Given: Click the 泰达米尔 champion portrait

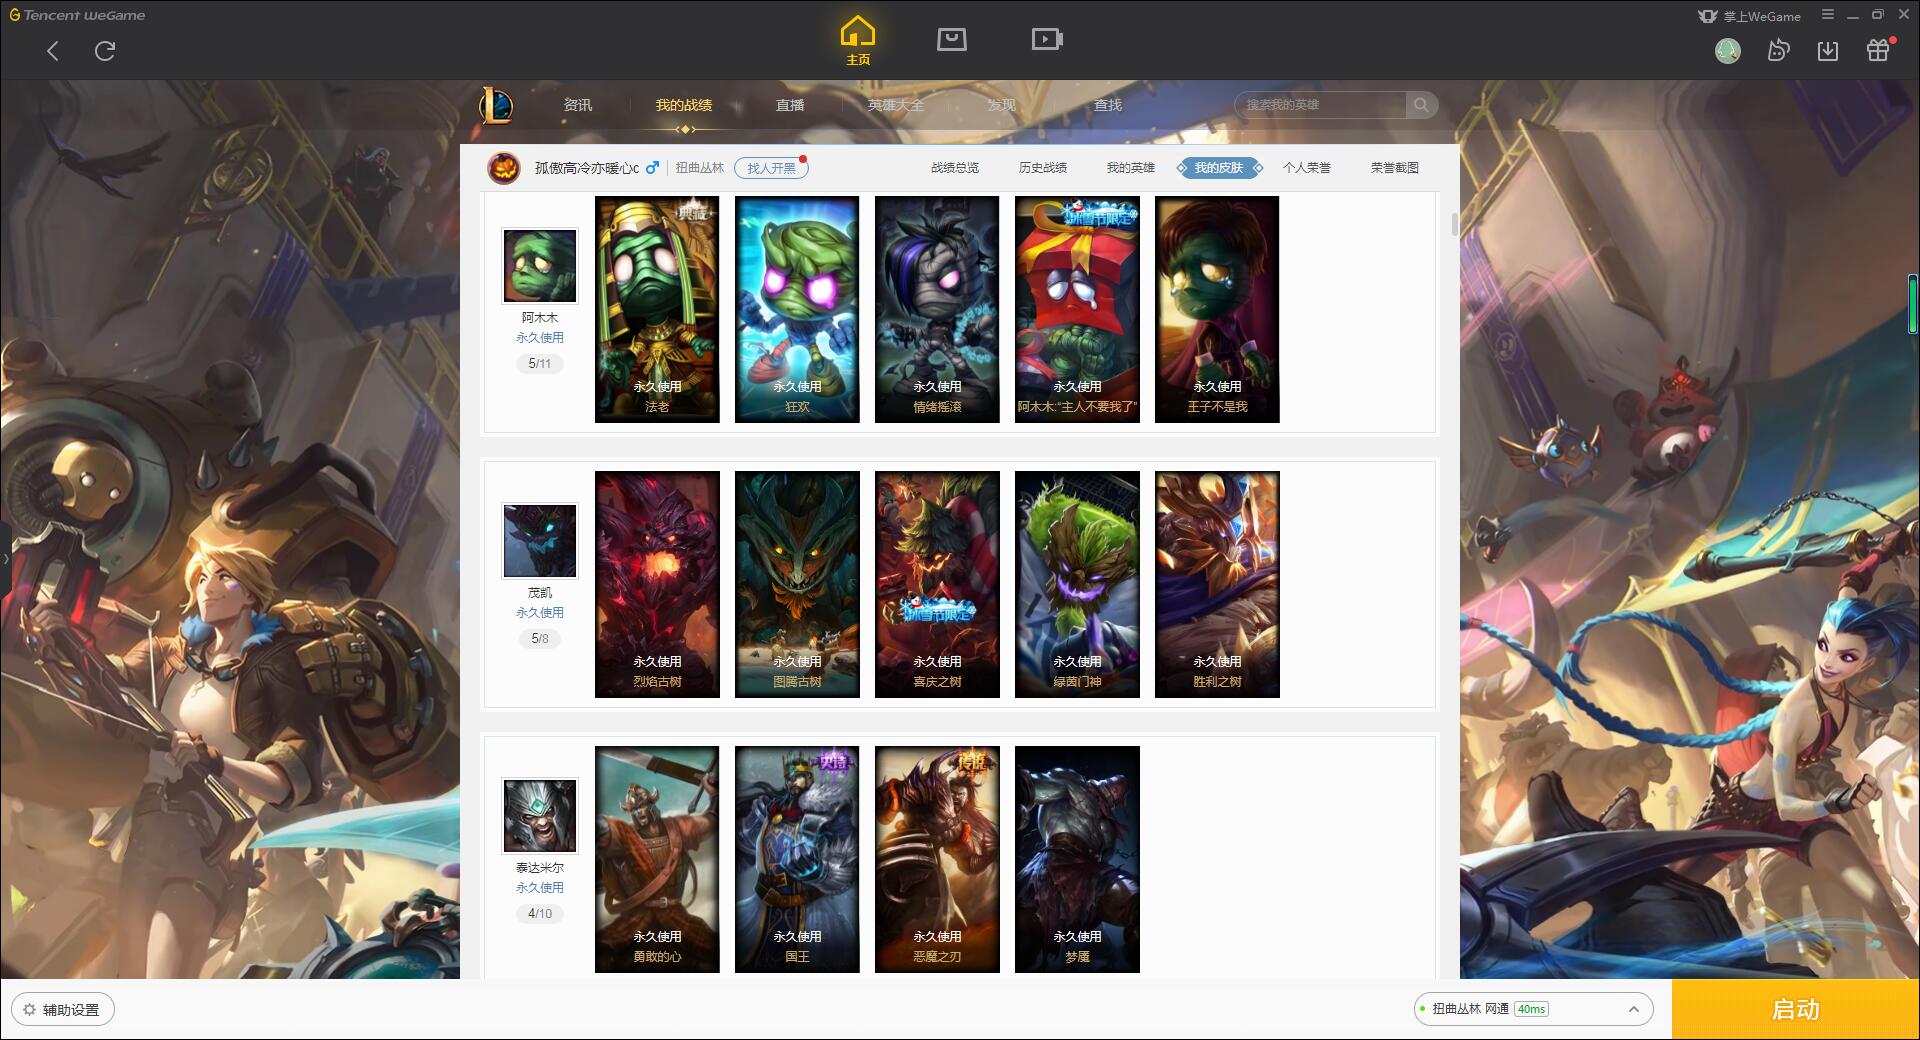Looking at the screenshot, I should point(540,816).
